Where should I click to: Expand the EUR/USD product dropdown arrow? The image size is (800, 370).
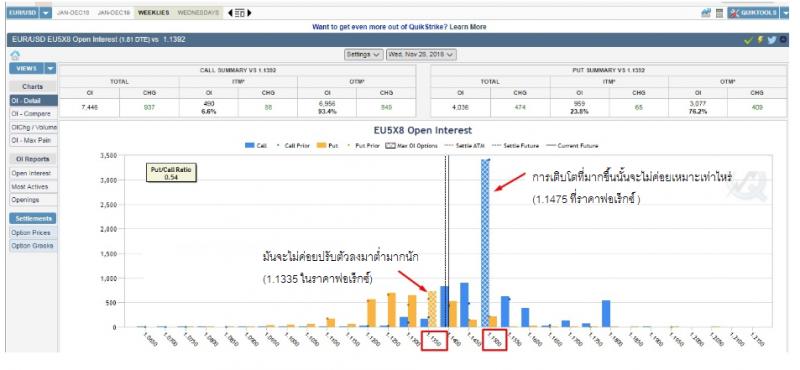[46, 13]
